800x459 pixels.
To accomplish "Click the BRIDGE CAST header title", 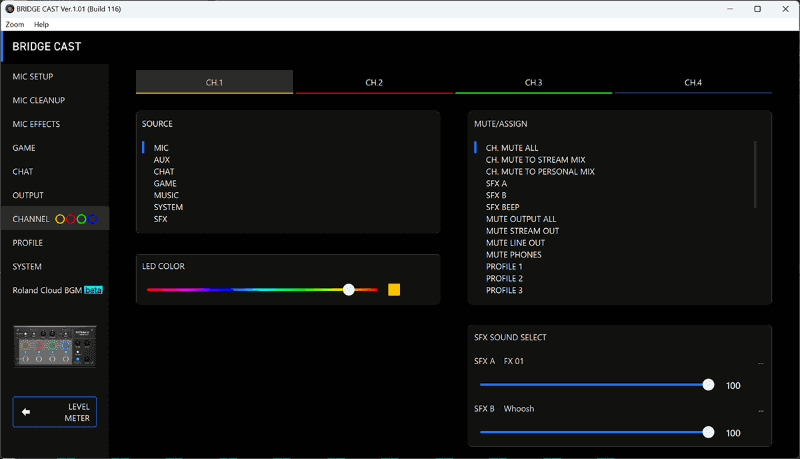I will tap(46, 46).
